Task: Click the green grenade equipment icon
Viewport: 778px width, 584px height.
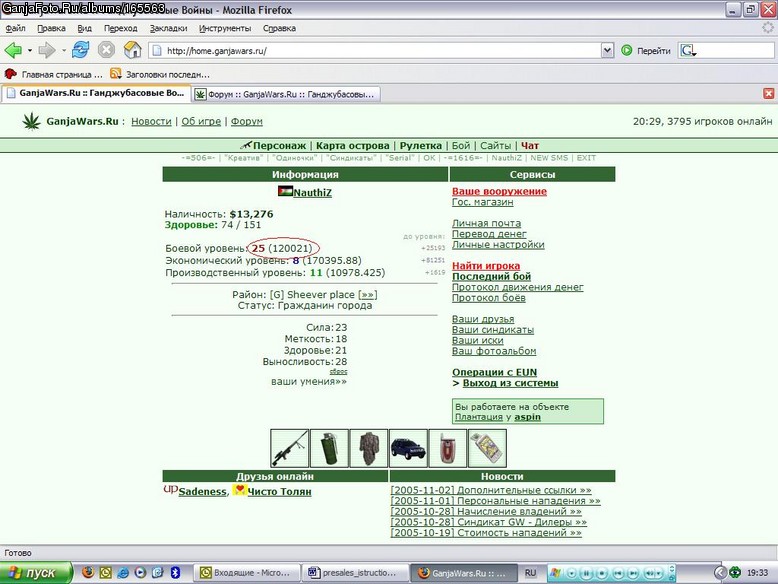Action: [329, 448]
